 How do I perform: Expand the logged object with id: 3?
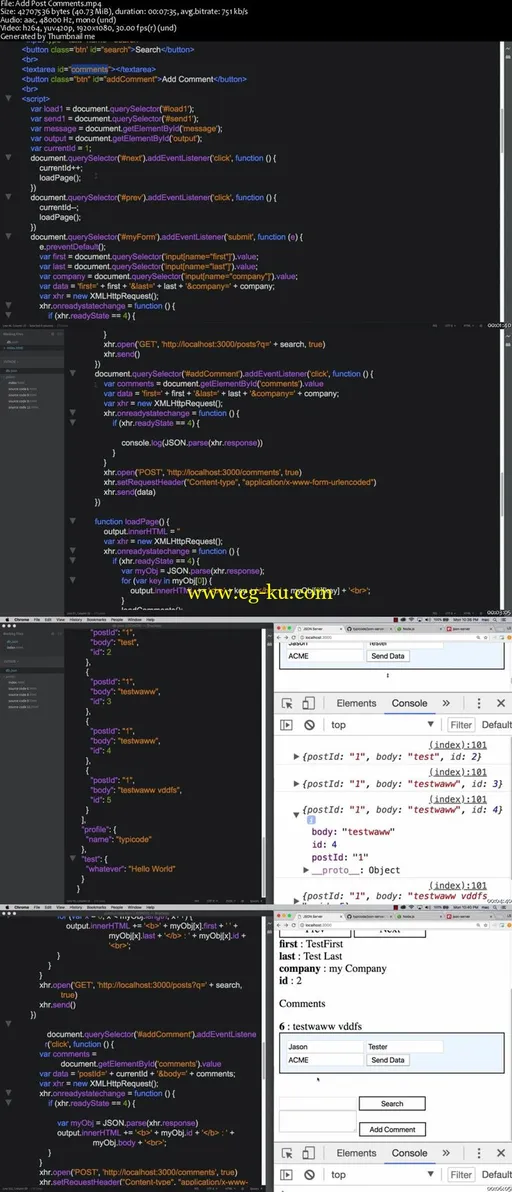click(x=297, y=783)
